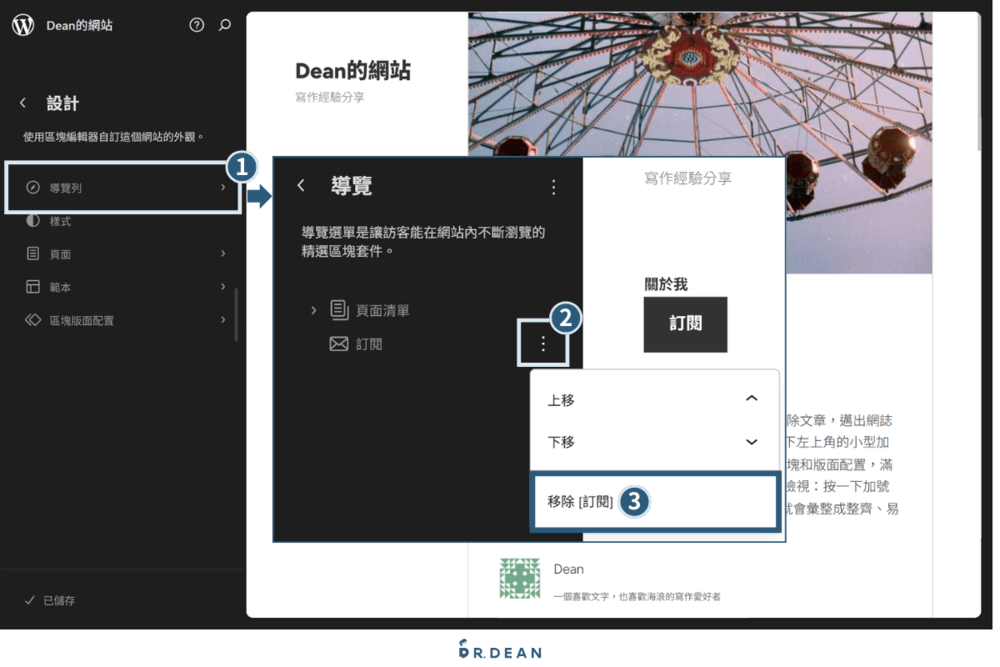Open the 導覽列 sidebar entry chevron
This screenshot has height=667, width=1000.
coord(225,188)
